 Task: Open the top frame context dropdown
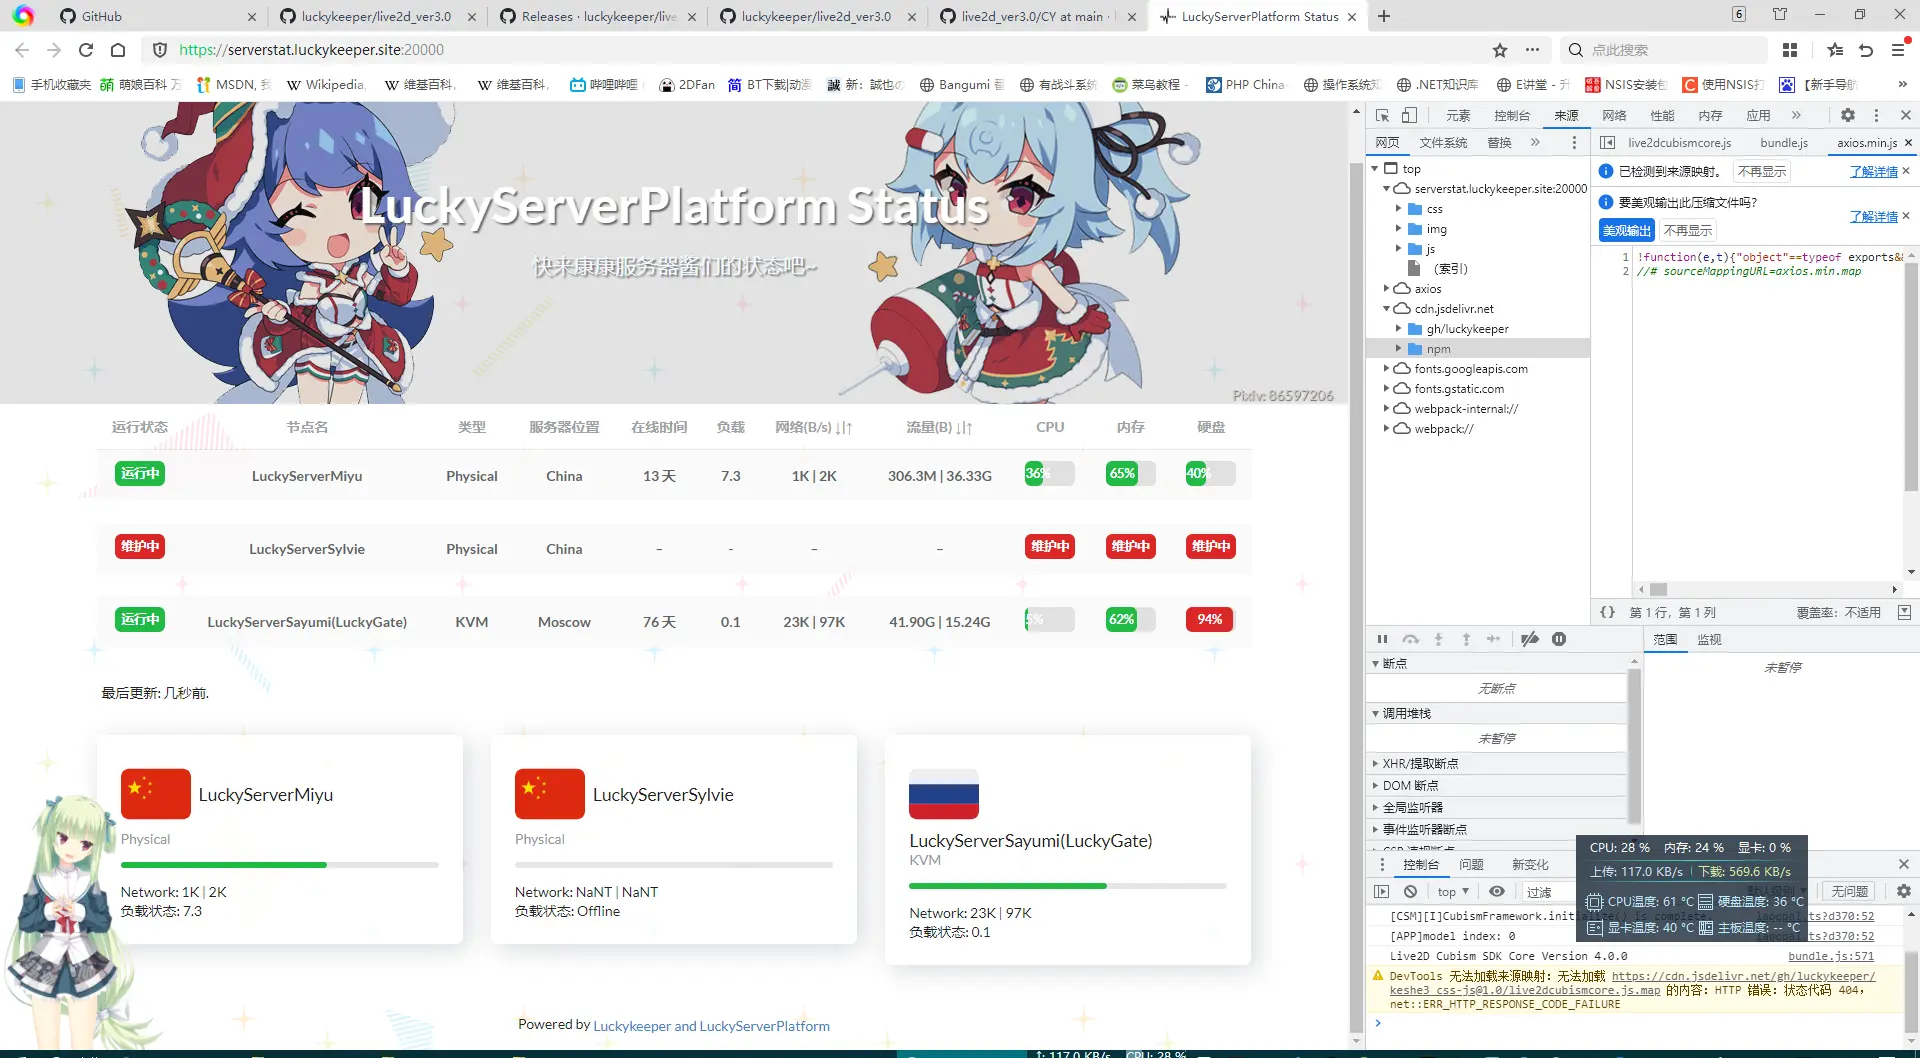coord(1453,891)
